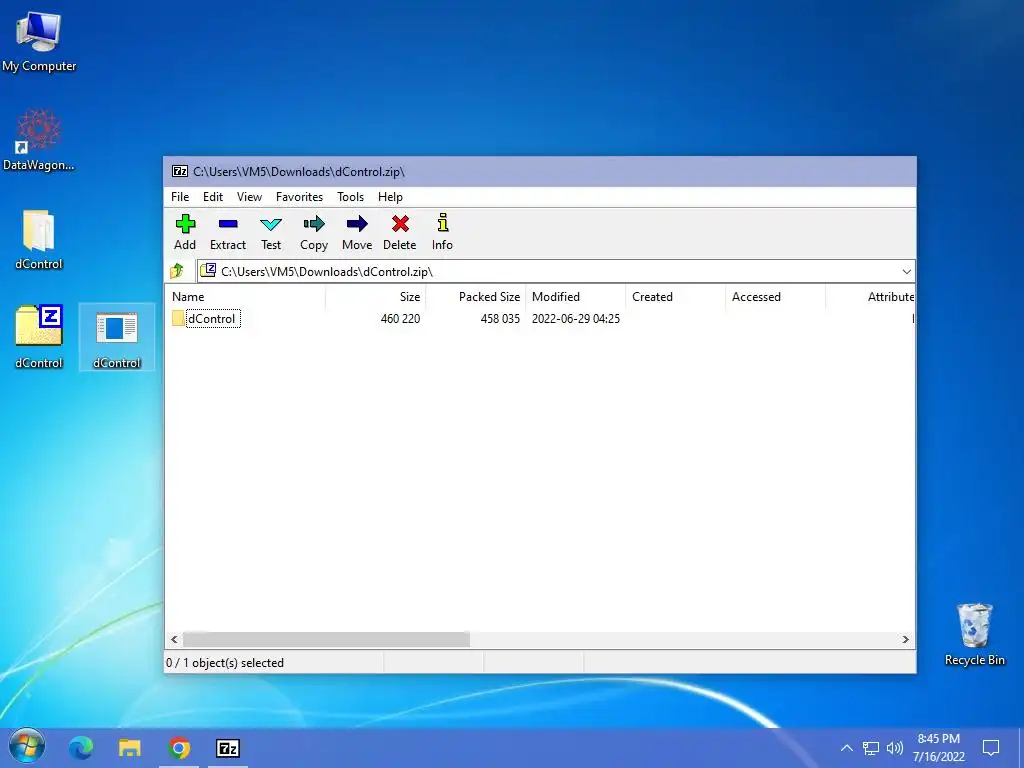Viewport: 1024px width, 768px height.
Task: Select dControl folder icon in file list
Action: [178, 319]
